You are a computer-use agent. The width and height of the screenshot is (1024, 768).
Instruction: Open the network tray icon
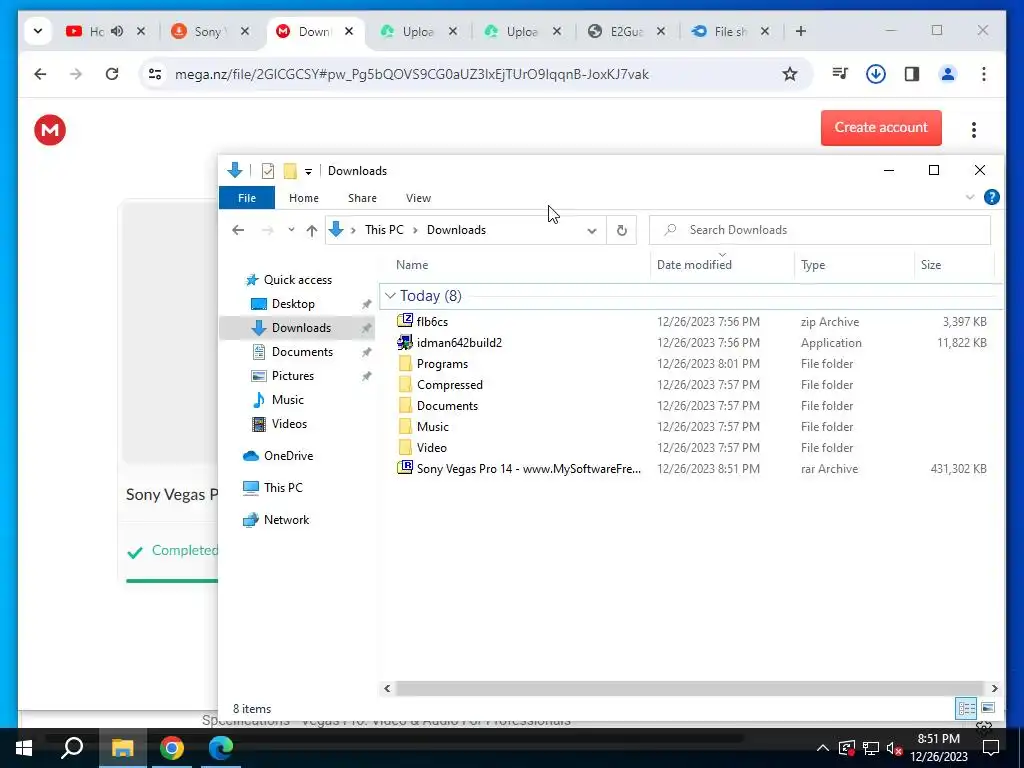(871, 748)
